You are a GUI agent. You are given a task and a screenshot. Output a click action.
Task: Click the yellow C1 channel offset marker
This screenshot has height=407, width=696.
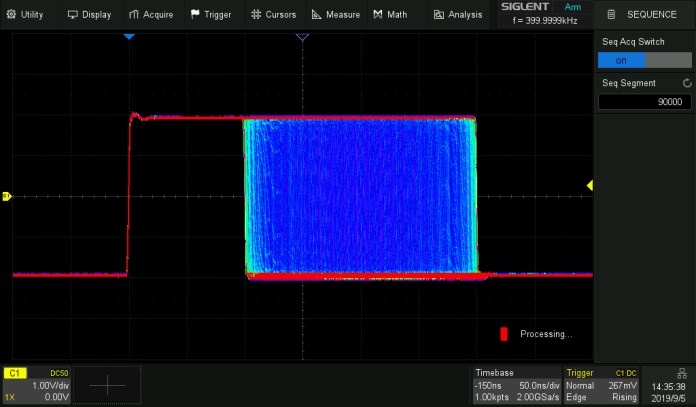(x=6, y=196)
